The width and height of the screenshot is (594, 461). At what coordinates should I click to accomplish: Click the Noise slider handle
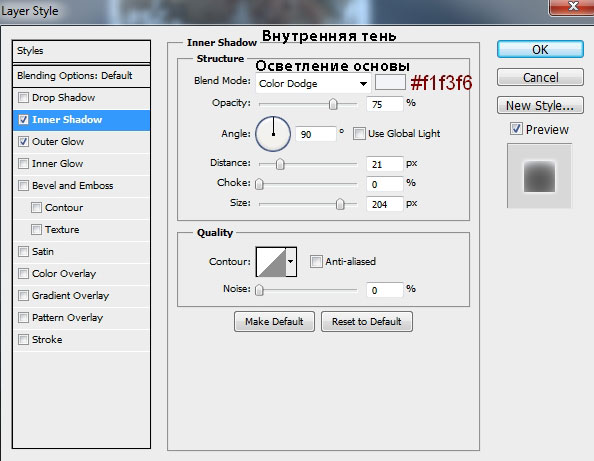(x=259, y=290)
